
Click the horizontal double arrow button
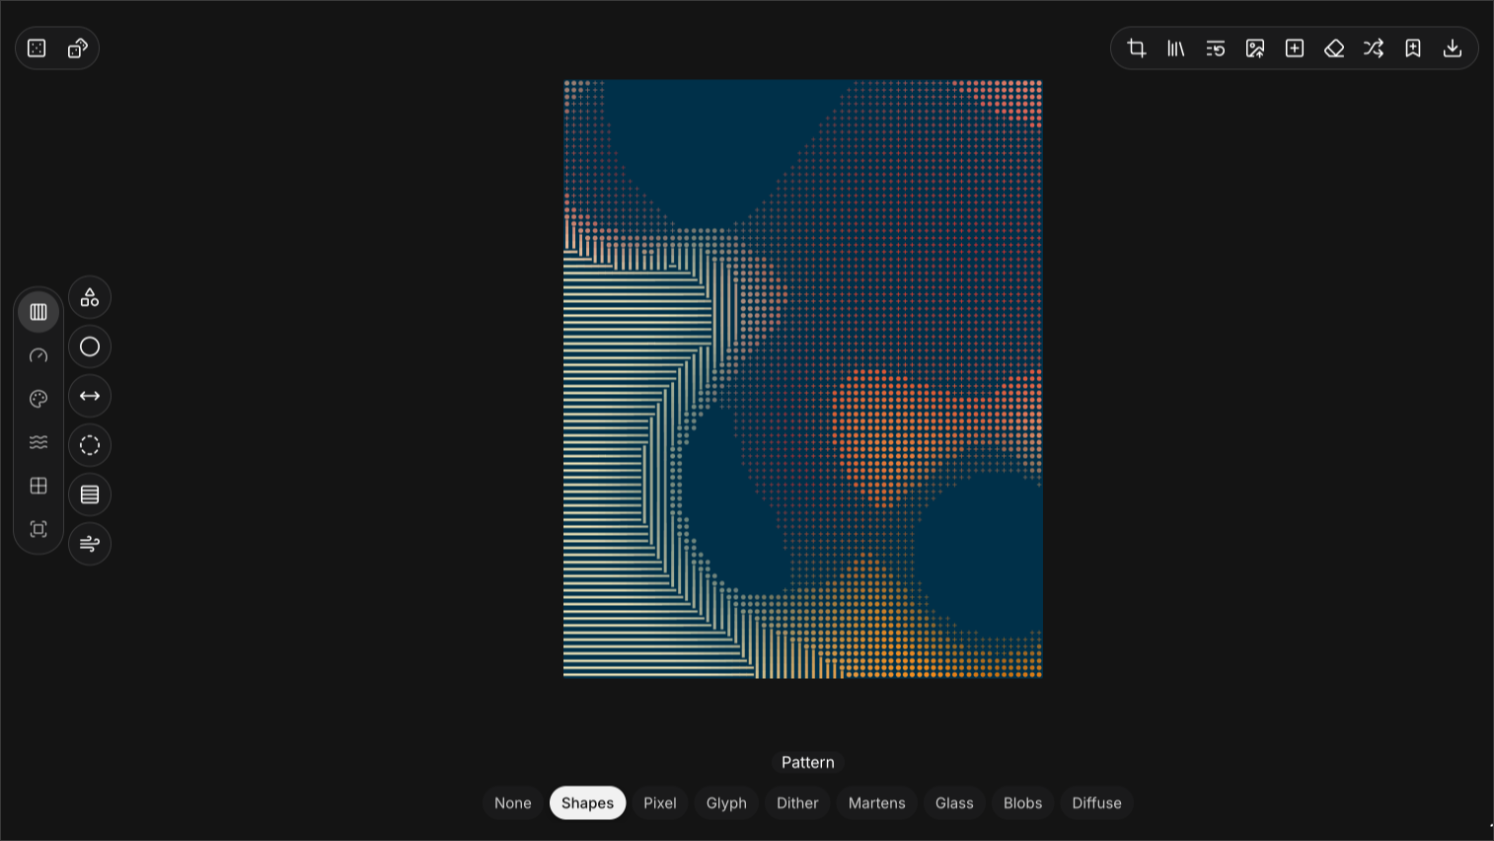90,396
